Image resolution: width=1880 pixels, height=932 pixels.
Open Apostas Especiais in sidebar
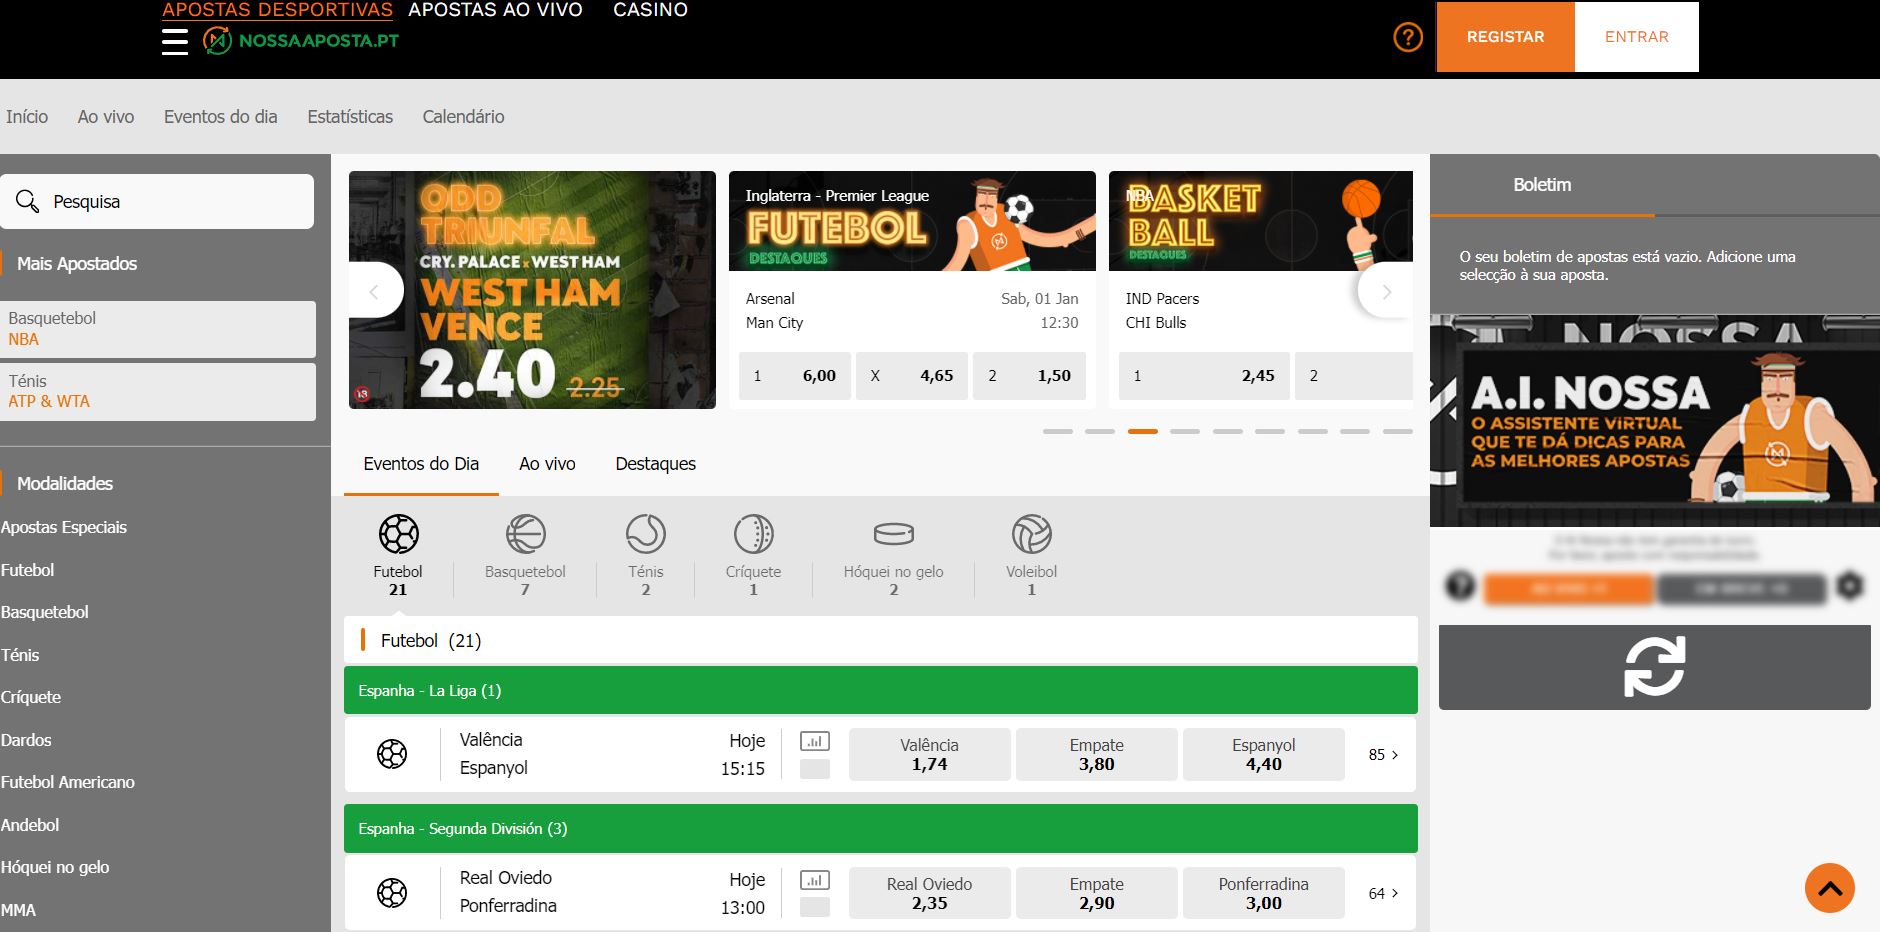pos(64,527)
